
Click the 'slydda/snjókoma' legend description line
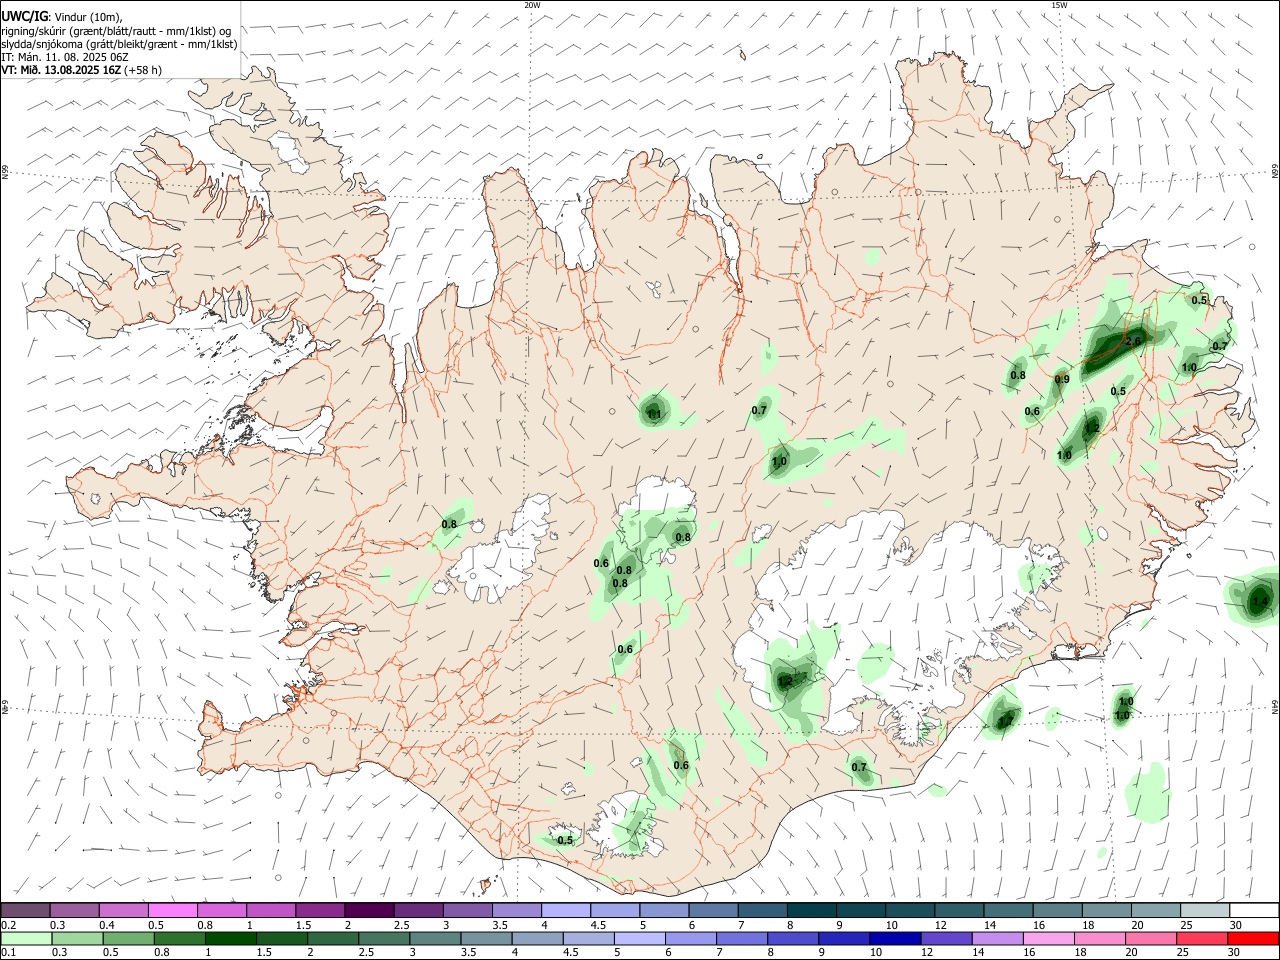click(x=119, y=44)
